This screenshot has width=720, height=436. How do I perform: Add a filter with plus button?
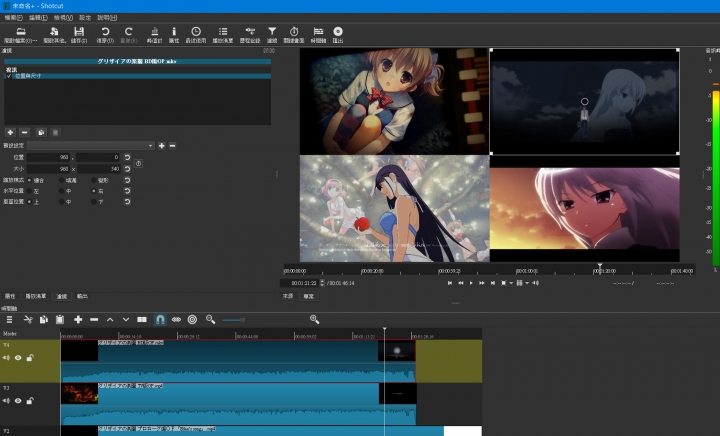[10, 133]
